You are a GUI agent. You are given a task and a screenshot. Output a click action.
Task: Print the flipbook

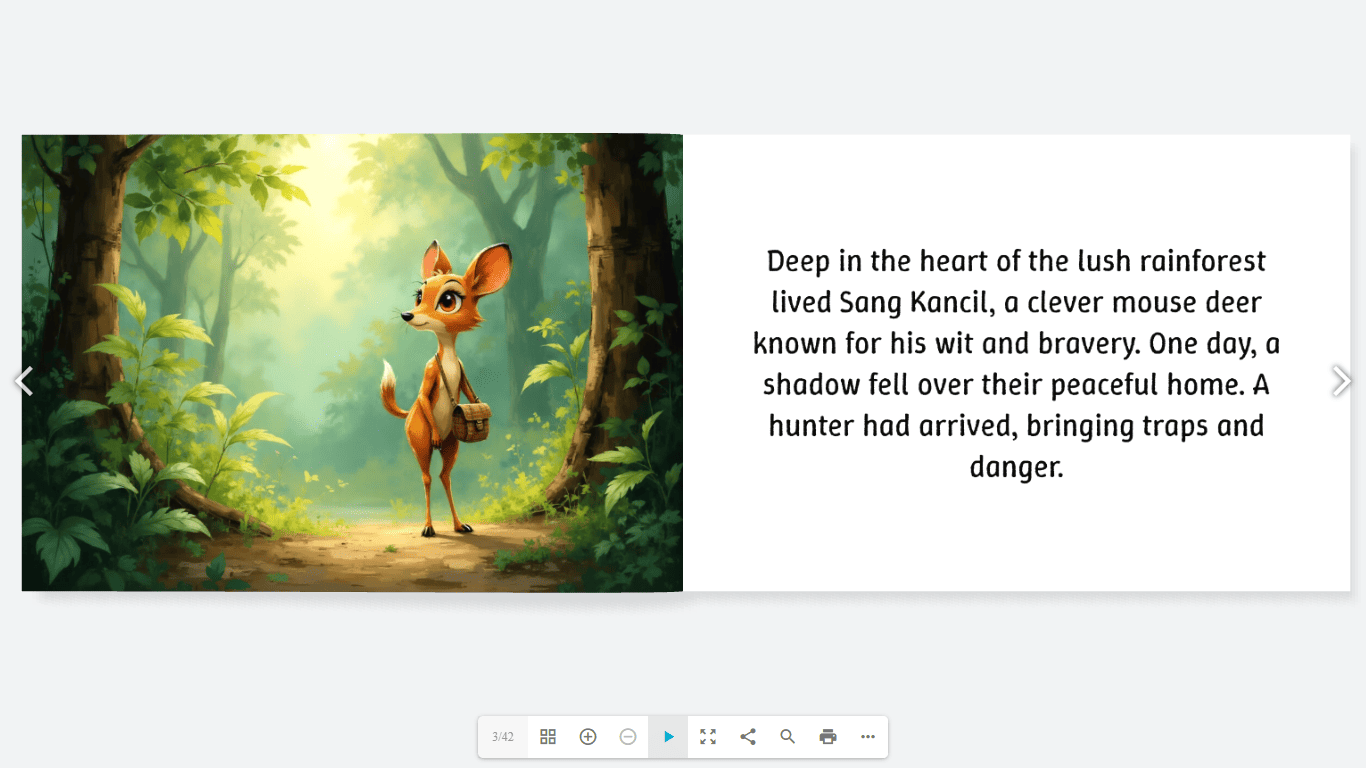pyautogui.click(x=828, y=737)
